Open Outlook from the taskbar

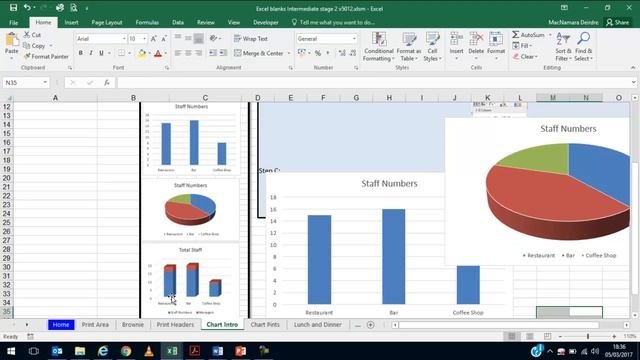(57, 351)
